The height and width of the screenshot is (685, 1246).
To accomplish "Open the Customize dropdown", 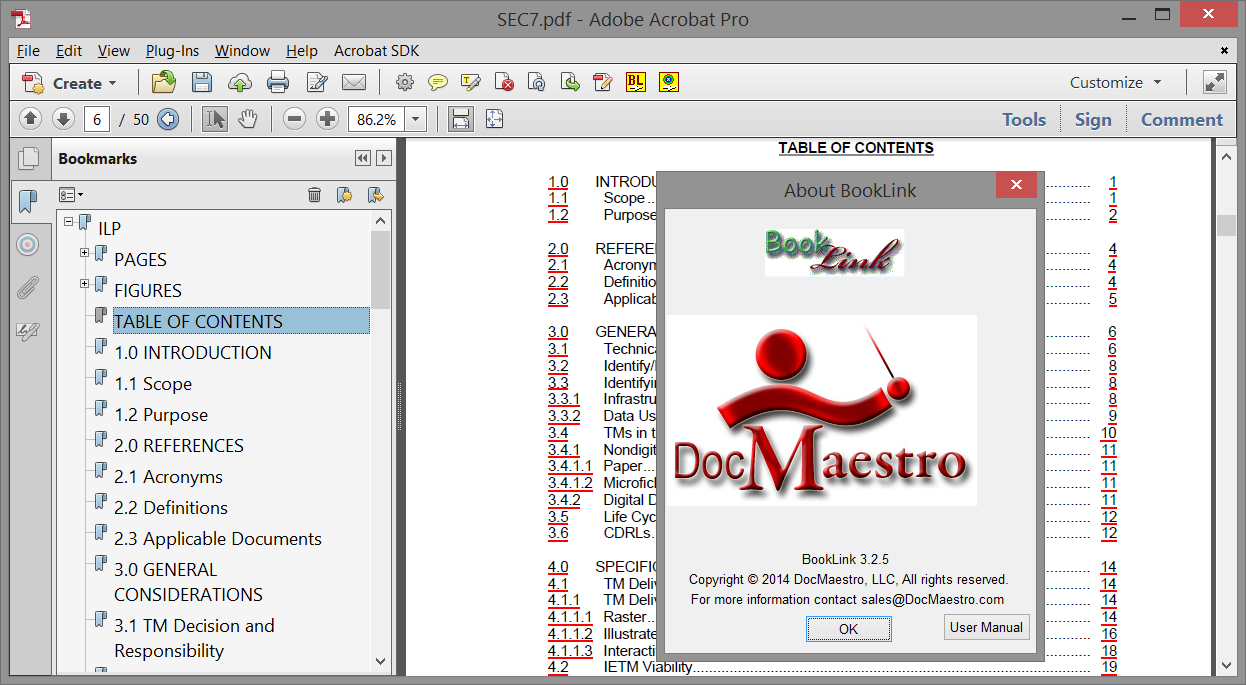I will pos(1116,83).
